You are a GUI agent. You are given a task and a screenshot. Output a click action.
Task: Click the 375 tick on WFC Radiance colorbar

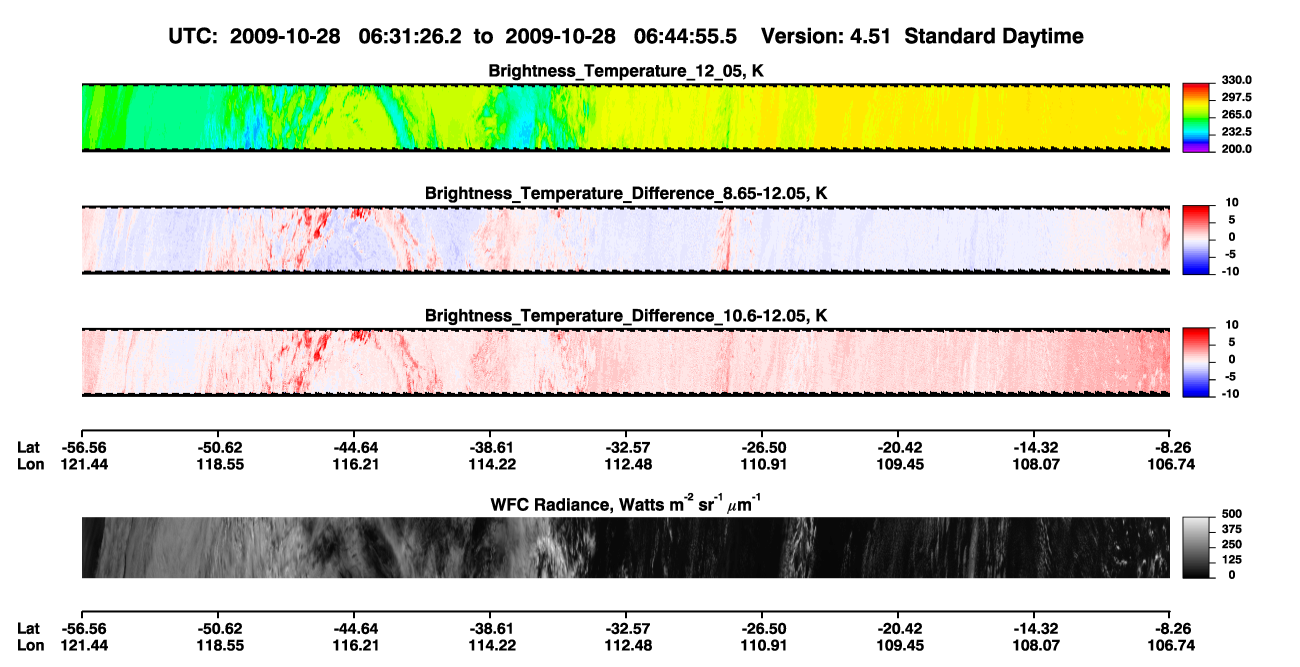pyautogui.click(x=1232, y=530)
